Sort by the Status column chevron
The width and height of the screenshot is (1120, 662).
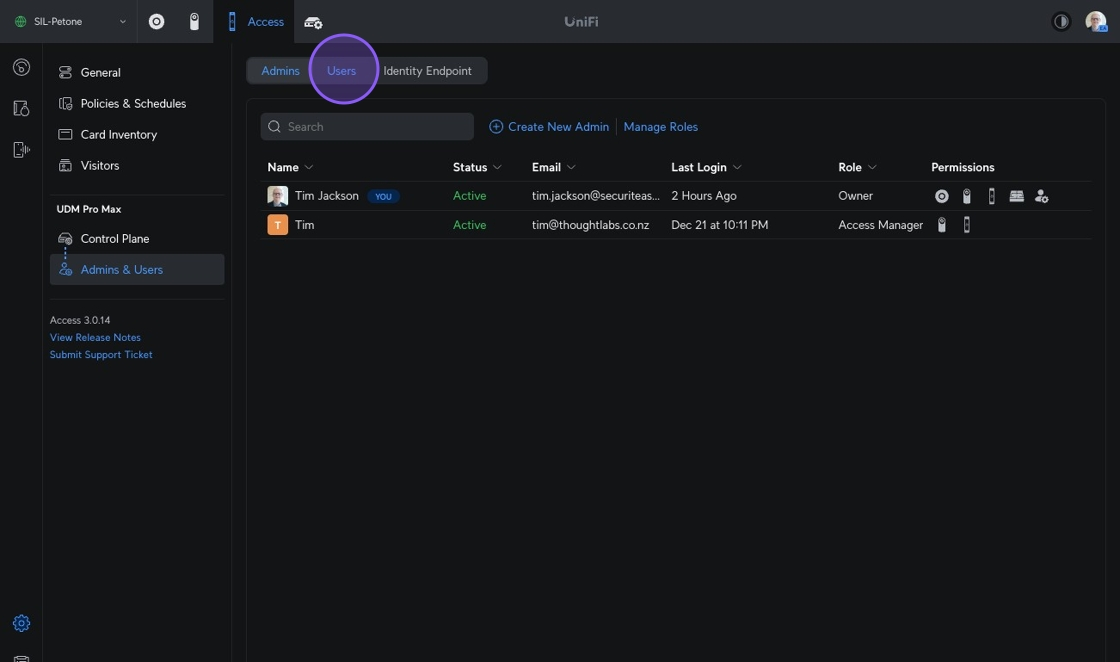click(x=497, y=168)
